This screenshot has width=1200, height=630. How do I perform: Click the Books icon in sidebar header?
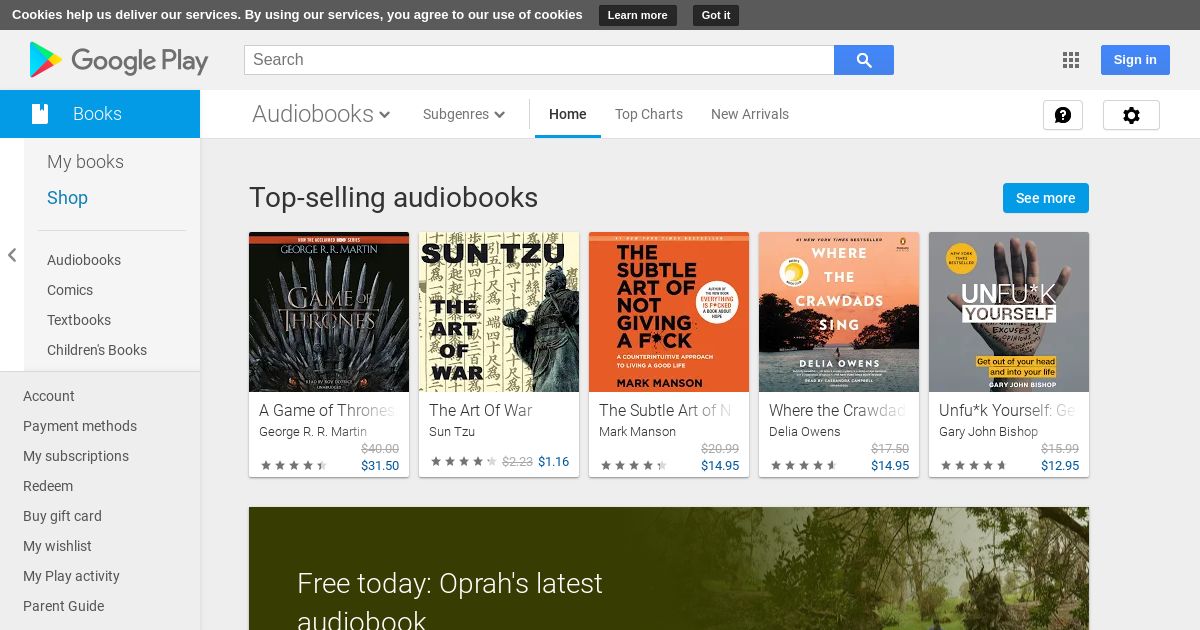[x=40, y=114]
